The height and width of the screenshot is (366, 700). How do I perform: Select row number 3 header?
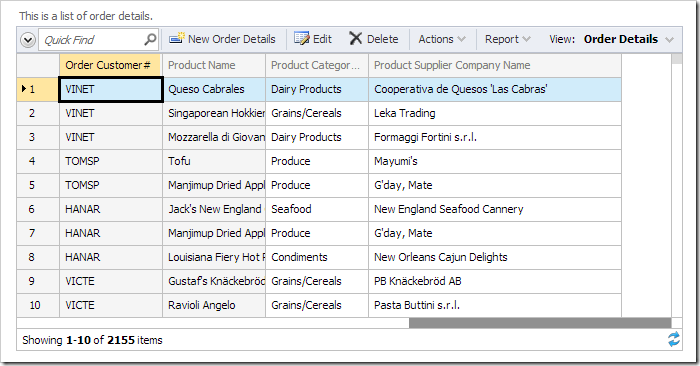click(38, 137)
